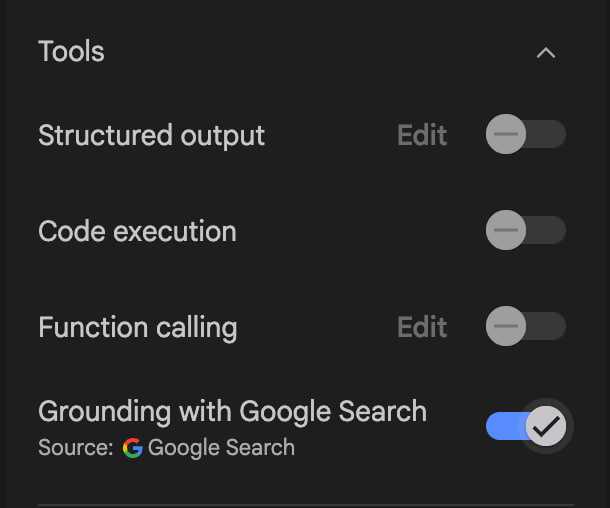The image size is (610, 508).
Task: Click the minus knob on Structured output switch
Action: pos(506,134)
